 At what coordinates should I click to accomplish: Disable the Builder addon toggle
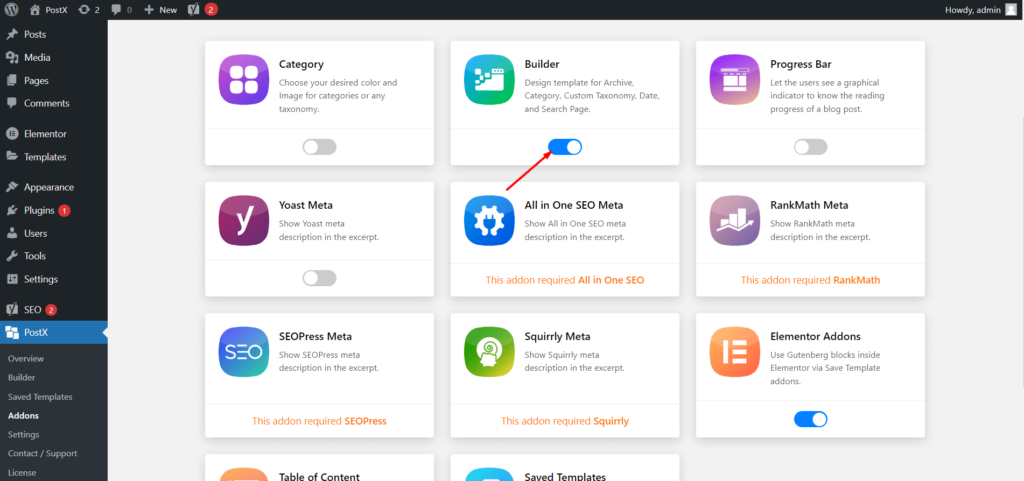pos(565,147)
